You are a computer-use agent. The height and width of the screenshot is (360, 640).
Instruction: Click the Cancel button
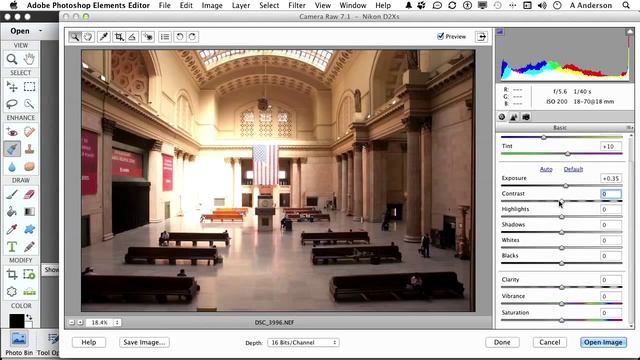(549, 342)
